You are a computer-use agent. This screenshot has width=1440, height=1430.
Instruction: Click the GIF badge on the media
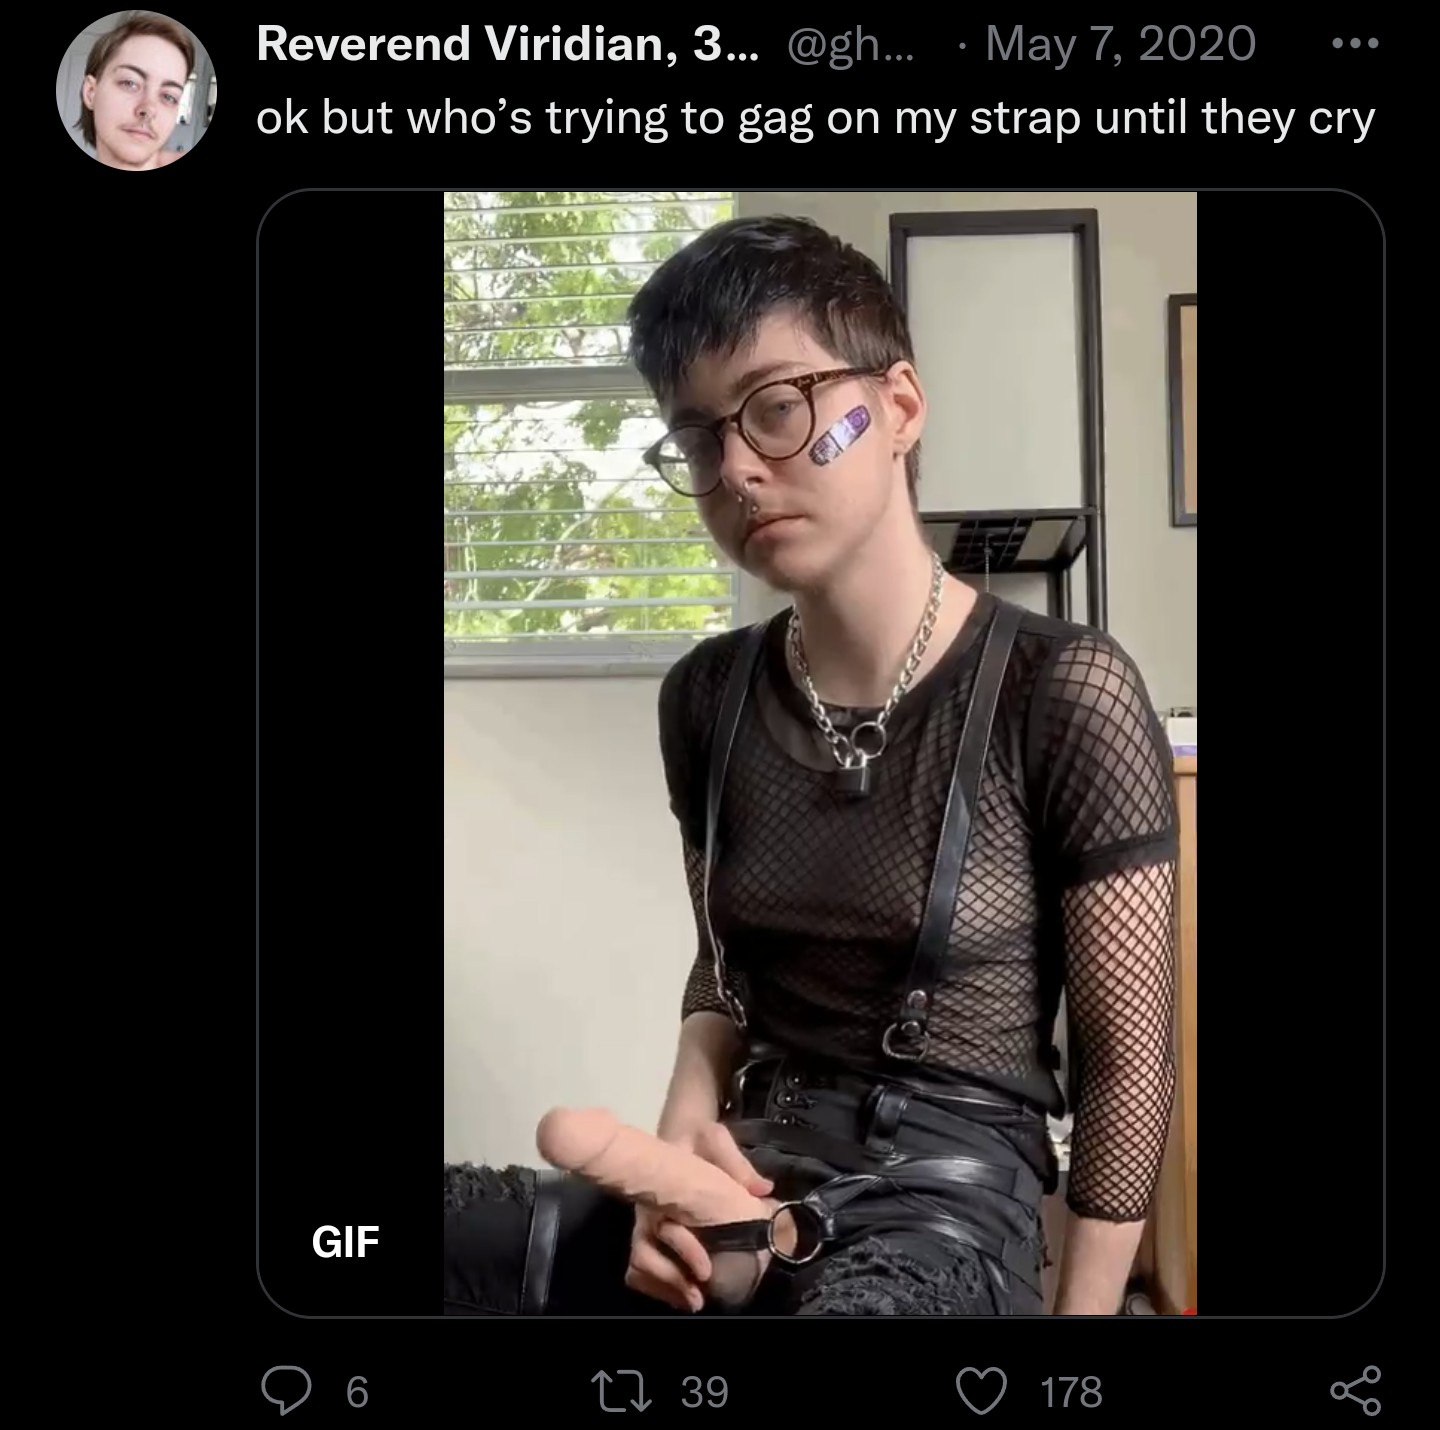tap(345, 1242)
